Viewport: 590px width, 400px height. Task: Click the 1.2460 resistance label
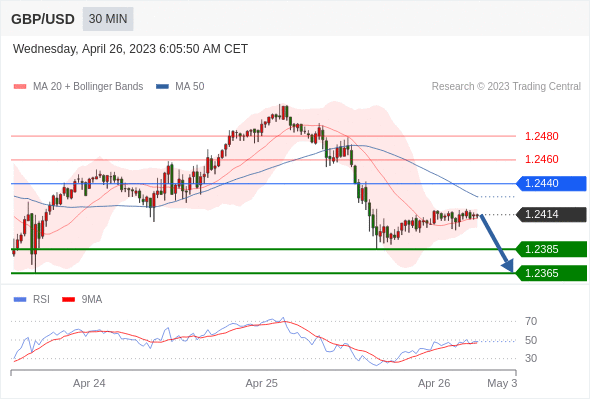[x=541, y=159]
